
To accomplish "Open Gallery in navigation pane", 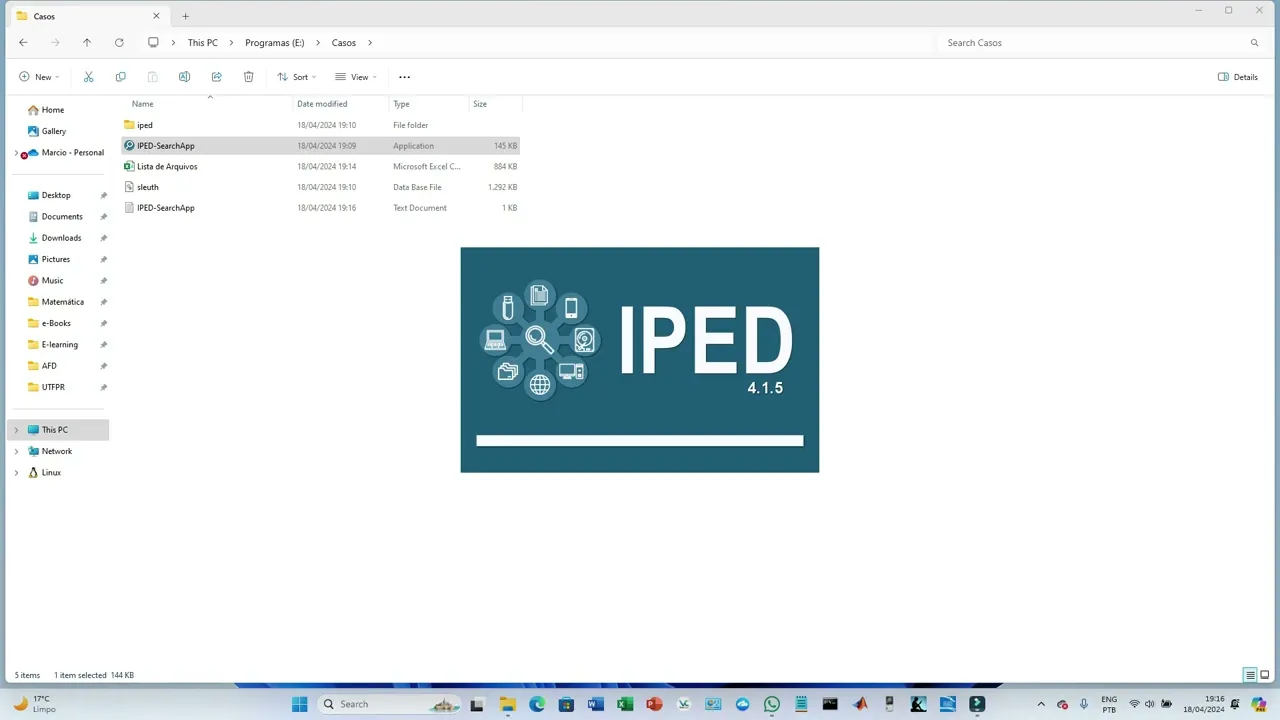I will click(x=46, y=131).
